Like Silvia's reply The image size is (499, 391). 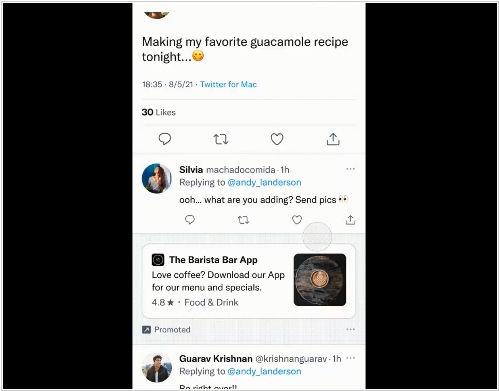(297, 220)
